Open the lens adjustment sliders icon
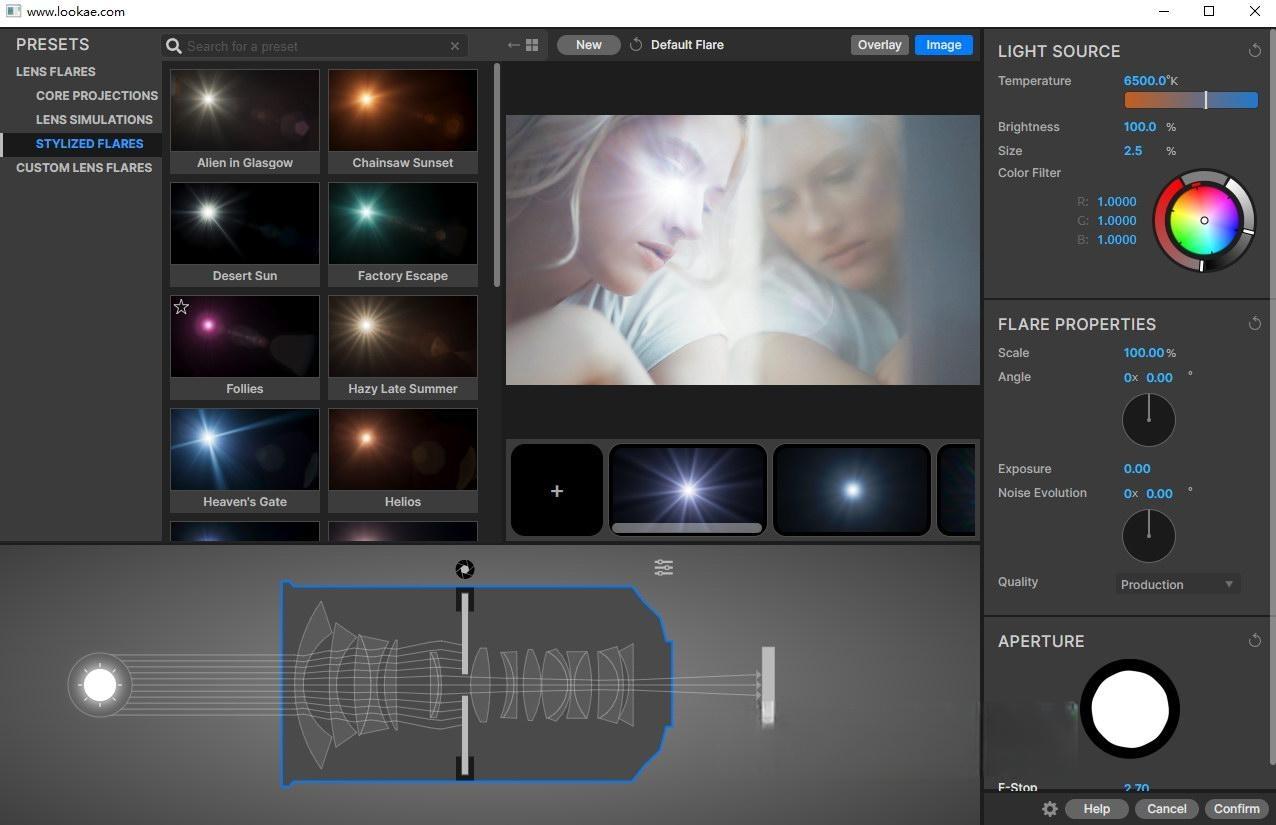 (x=664, y=567)
